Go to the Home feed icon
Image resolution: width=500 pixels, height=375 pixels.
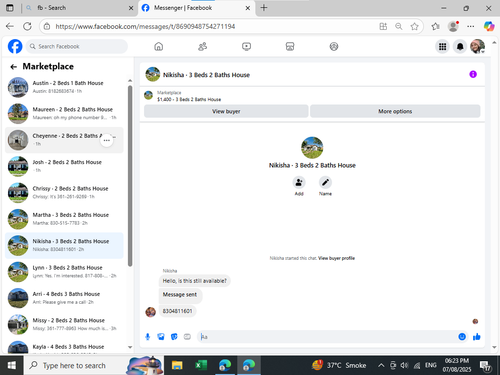click(x=159, y=46)
